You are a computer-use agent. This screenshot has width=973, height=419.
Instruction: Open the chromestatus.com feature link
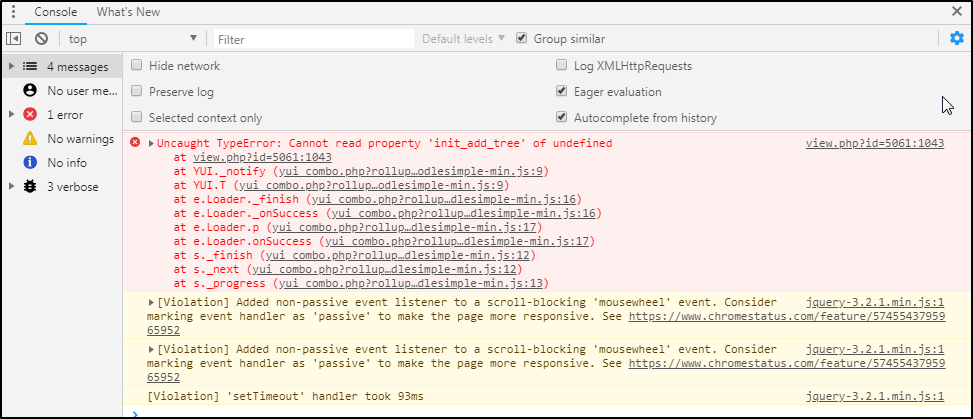pos(786,315)
